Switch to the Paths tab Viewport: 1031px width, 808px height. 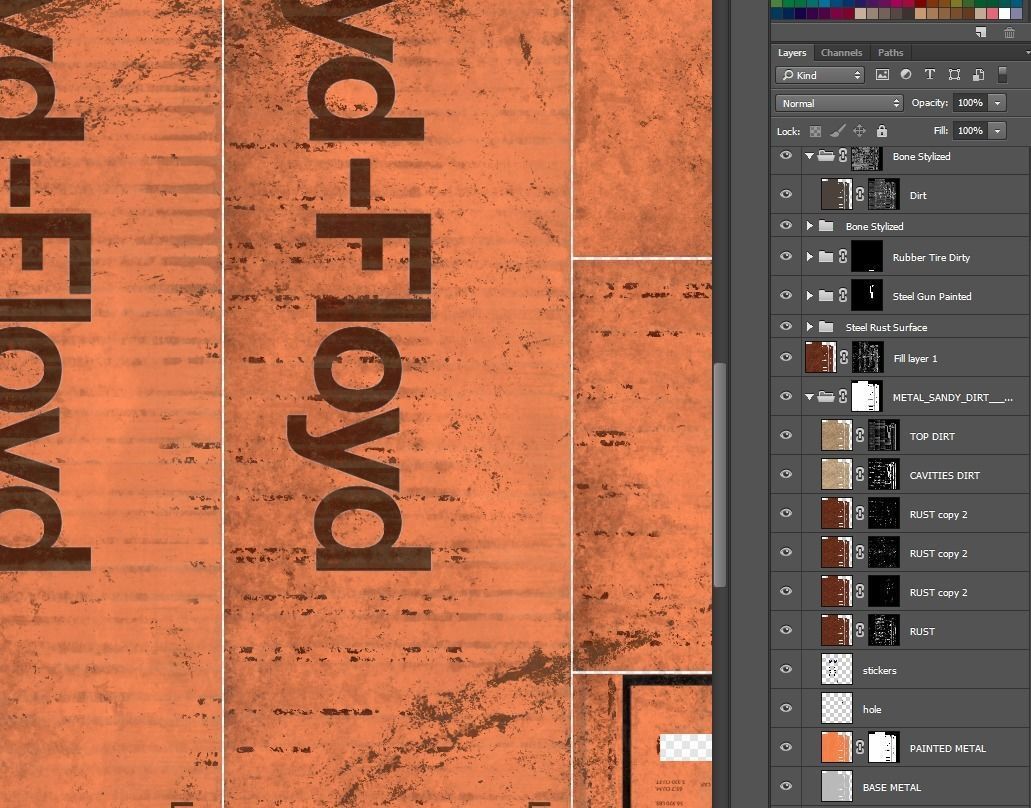(x=890, y=53)
